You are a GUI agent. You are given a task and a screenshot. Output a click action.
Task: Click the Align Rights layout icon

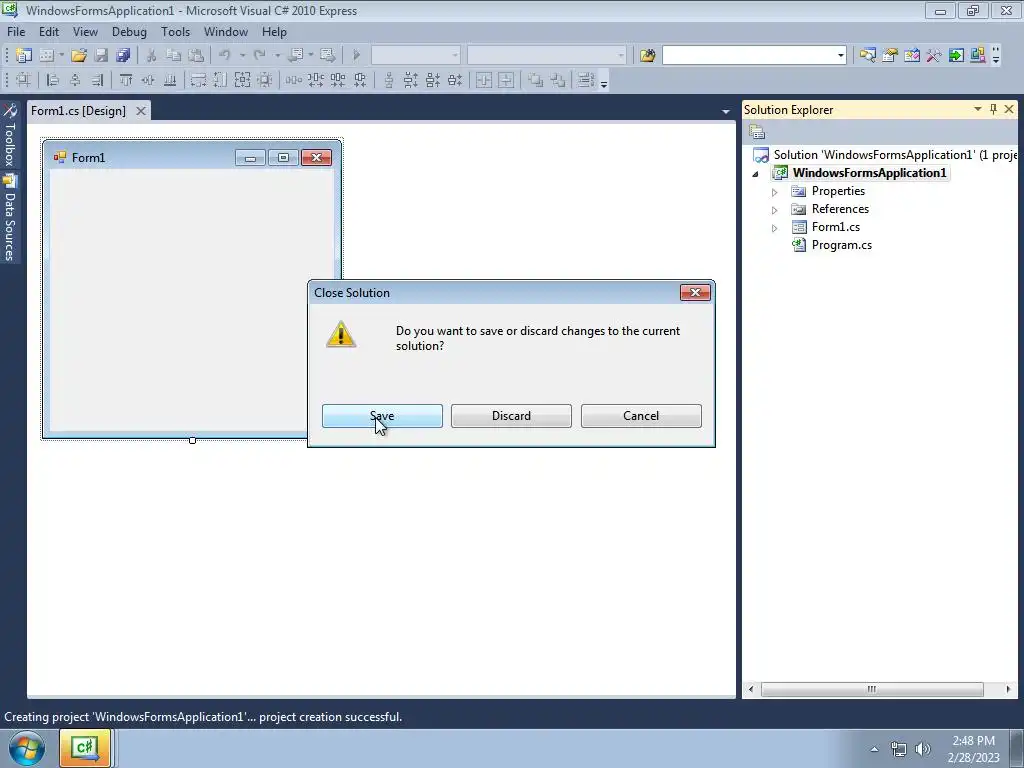[x=97, y=80]
